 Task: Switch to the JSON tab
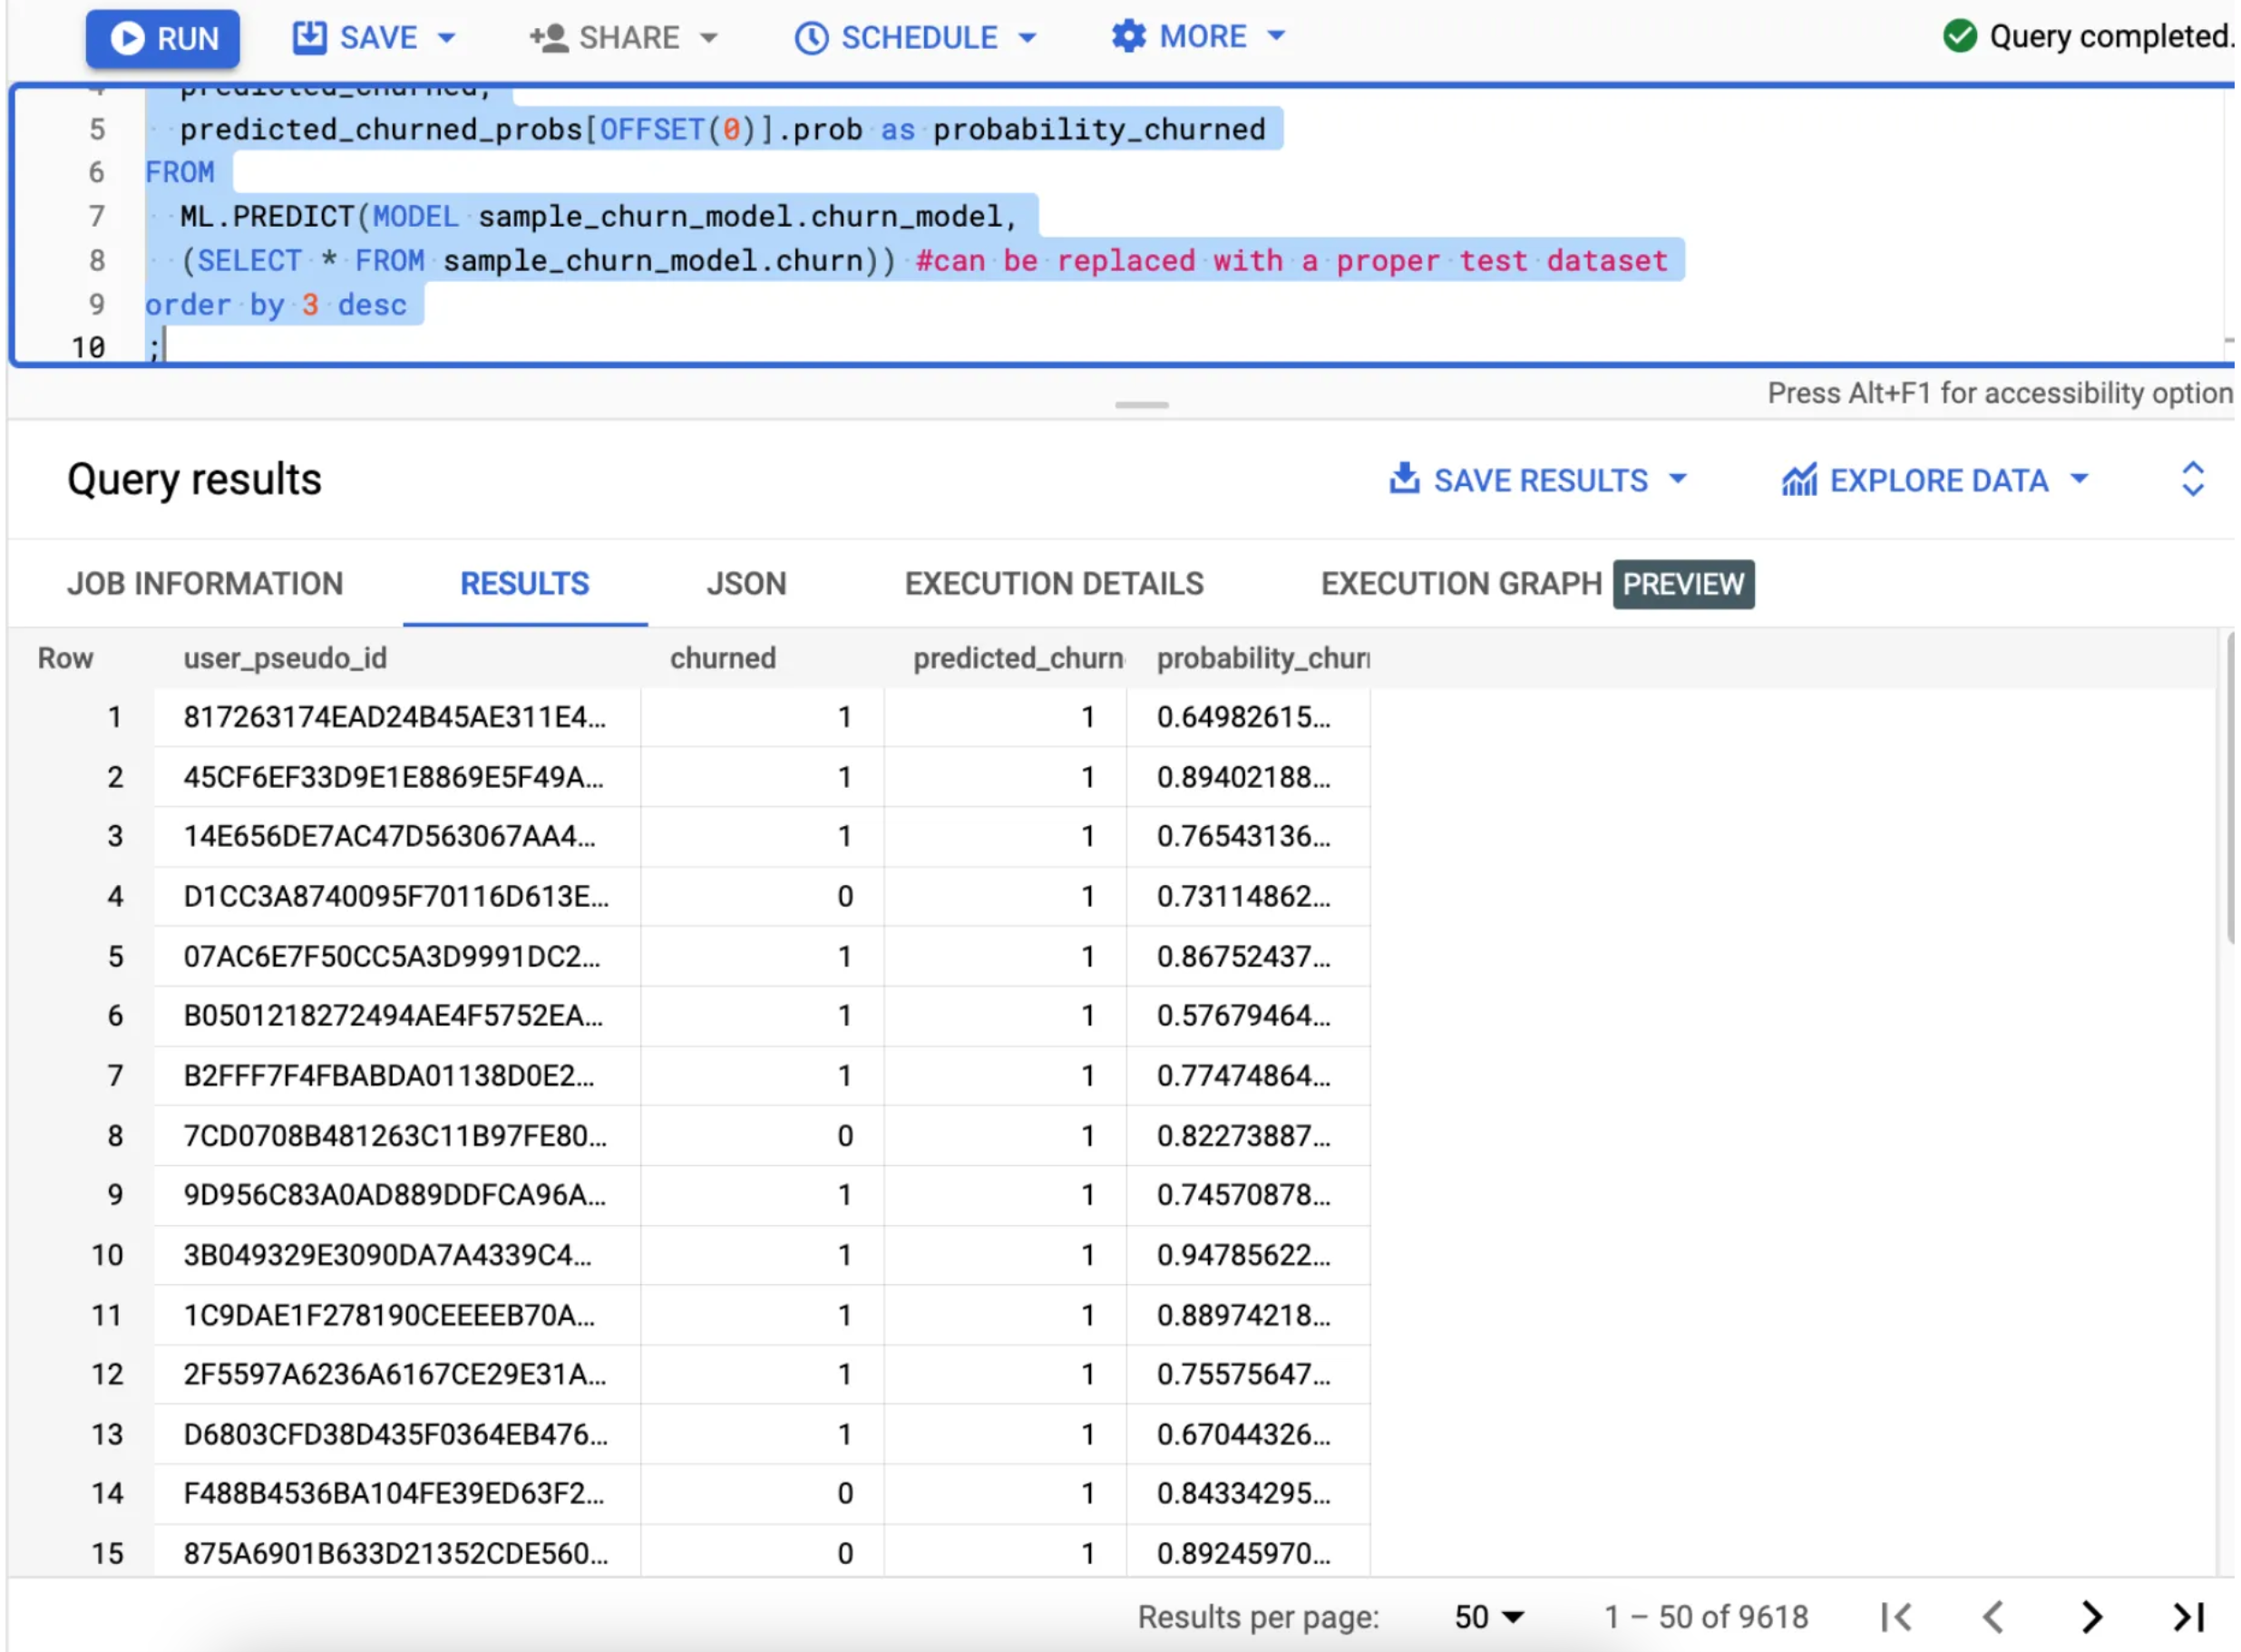(746, 584)
